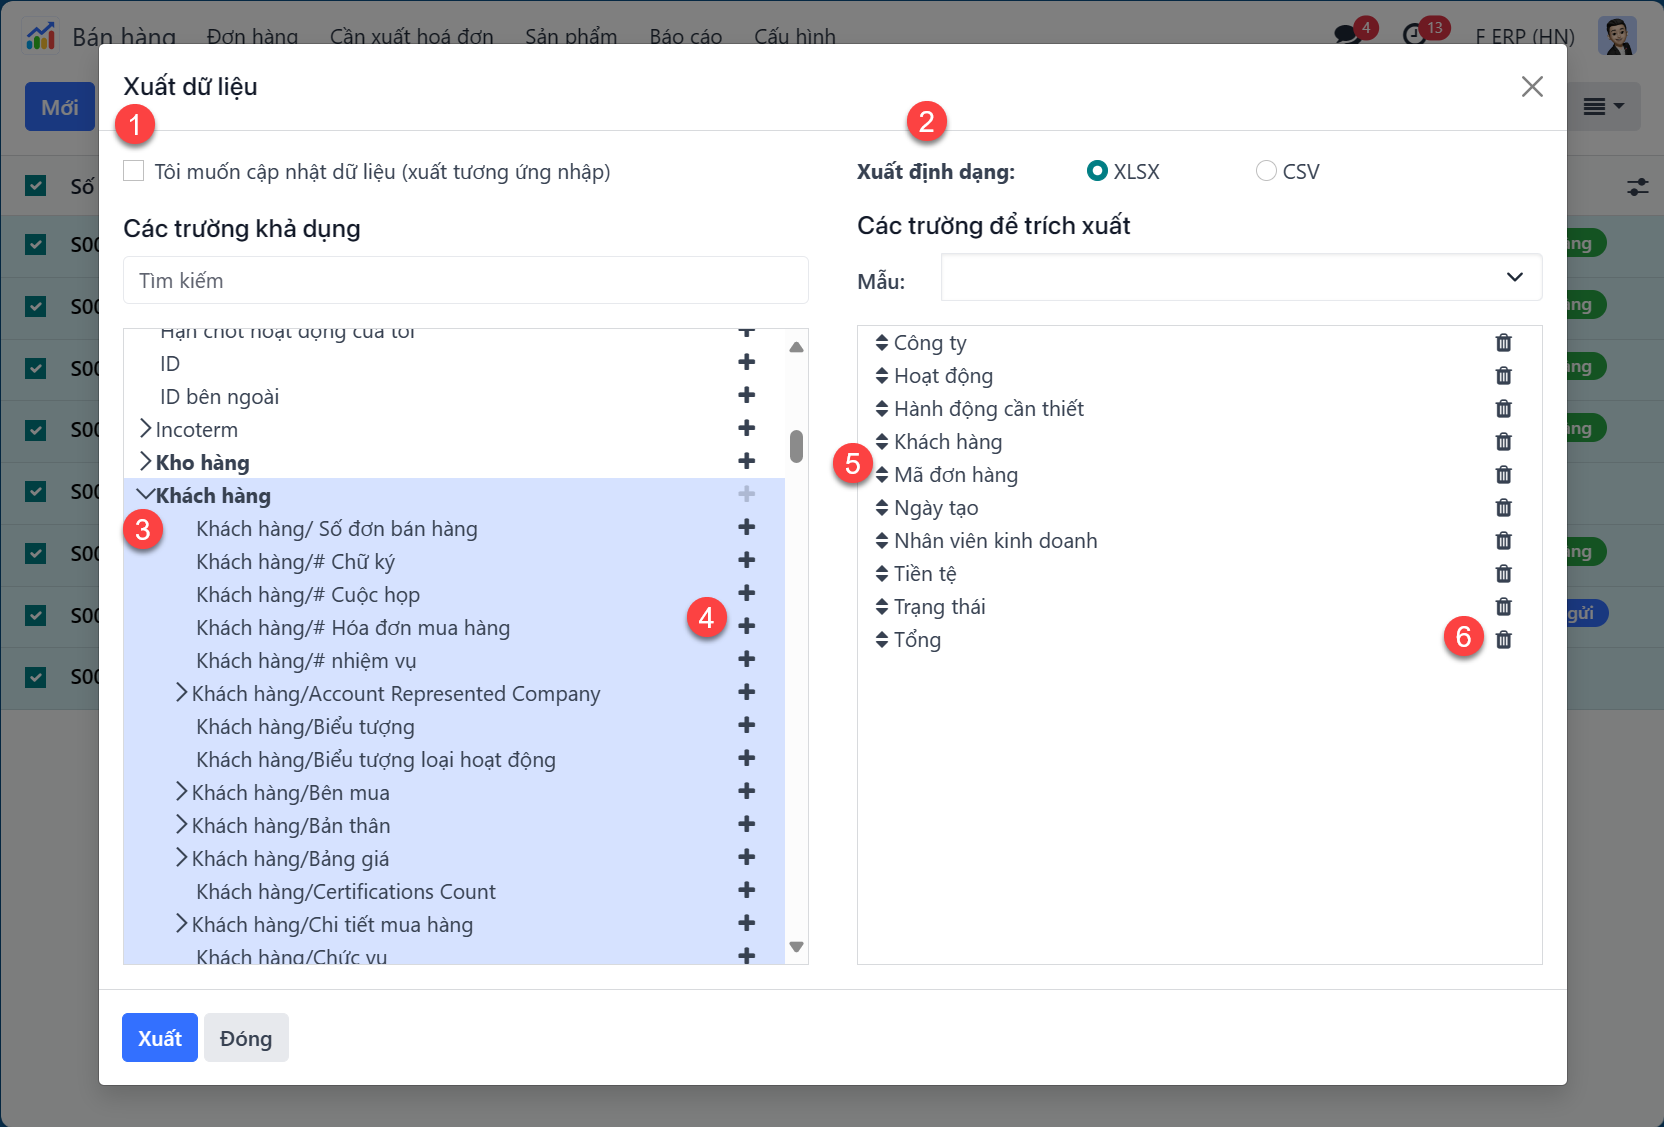Viewport: 1664px width, 1127px height.
Task: Click trash icon next to Tiền tệ
Action: click(x=1503, y=574)
